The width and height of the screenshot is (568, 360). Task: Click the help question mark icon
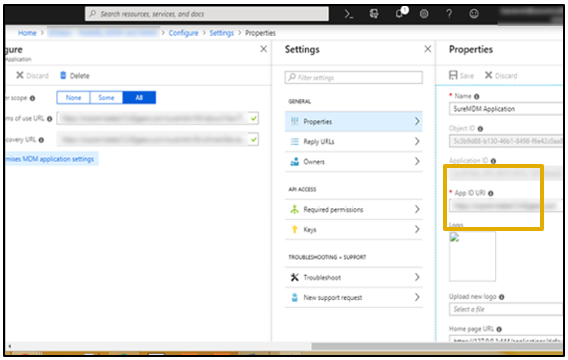point(449,14)
